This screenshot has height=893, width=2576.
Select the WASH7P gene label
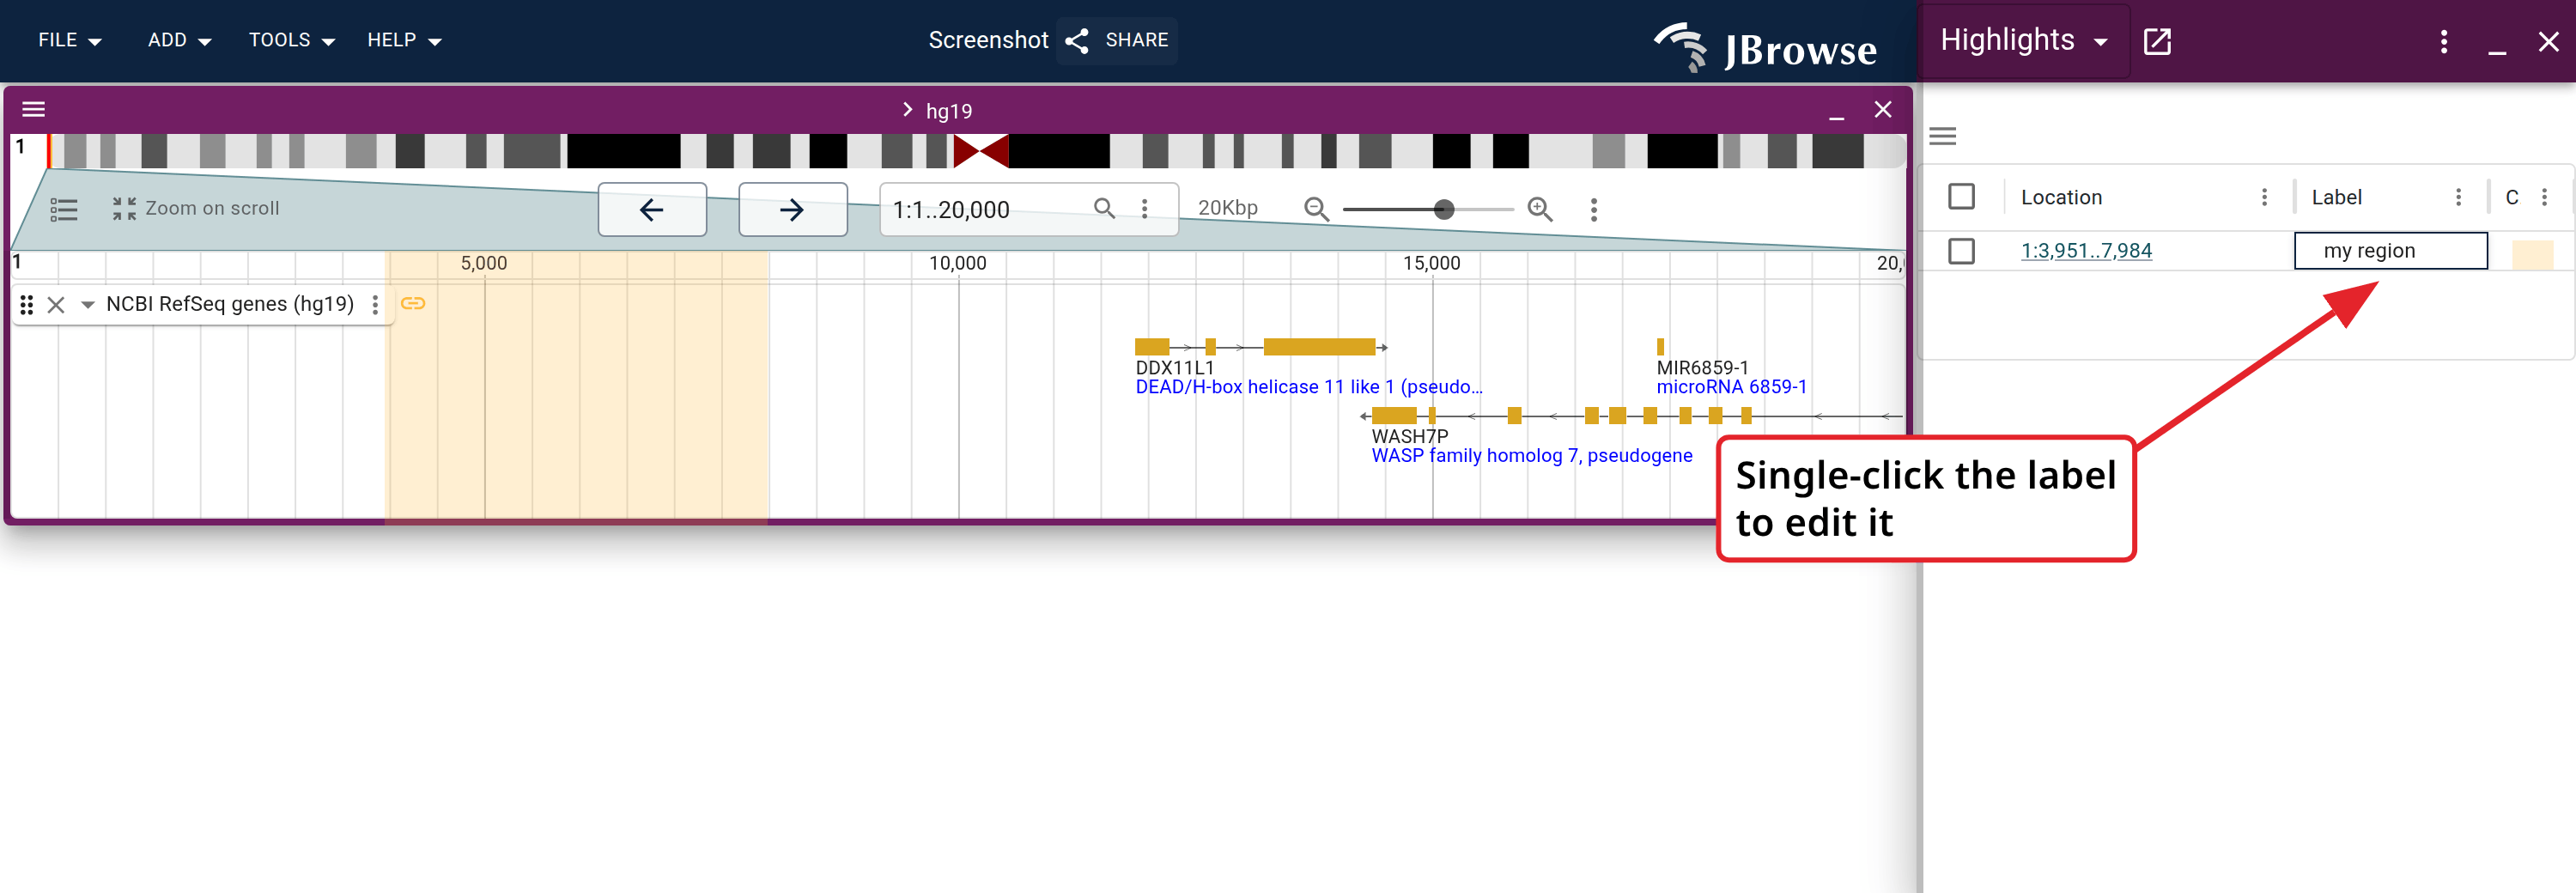(1409, 436)
